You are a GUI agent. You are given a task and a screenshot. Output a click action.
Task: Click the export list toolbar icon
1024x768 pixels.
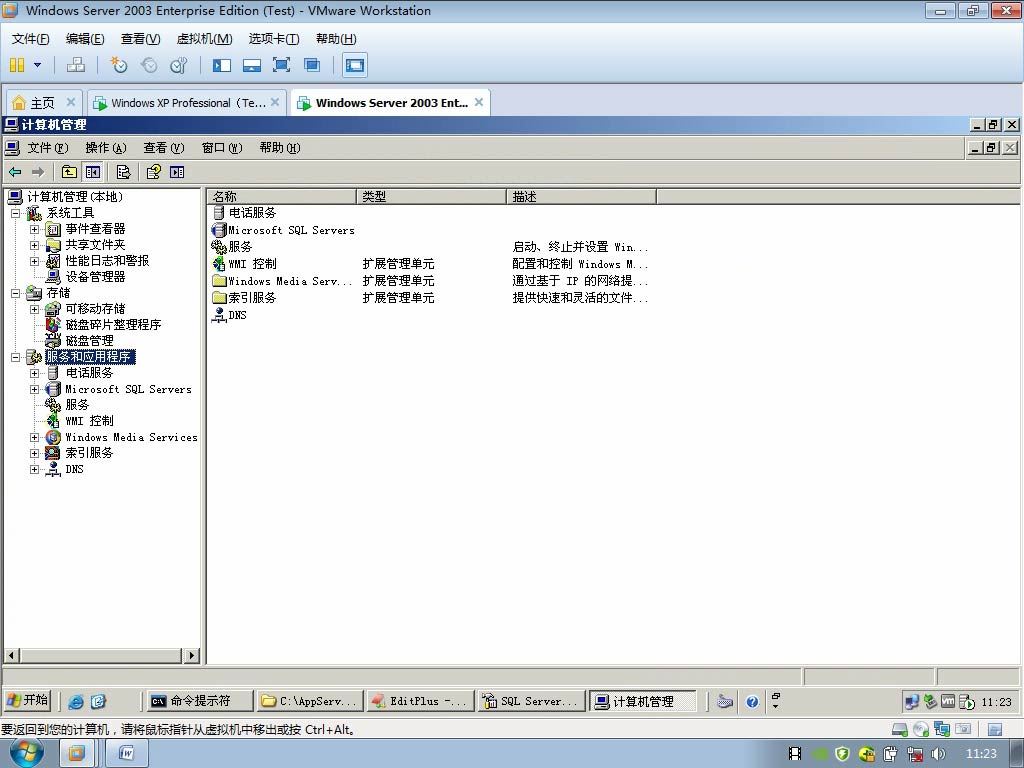(x=123, y=172)
